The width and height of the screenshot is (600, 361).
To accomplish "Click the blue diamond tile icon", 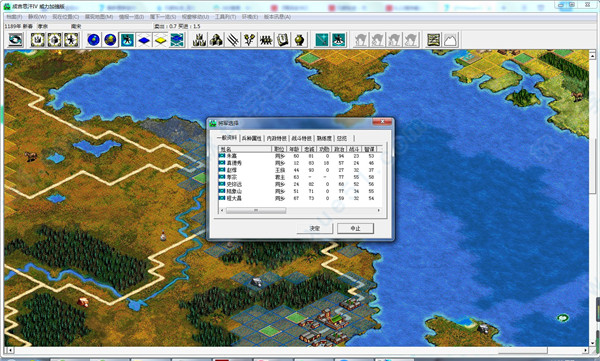I will click(x=143, y=40).
